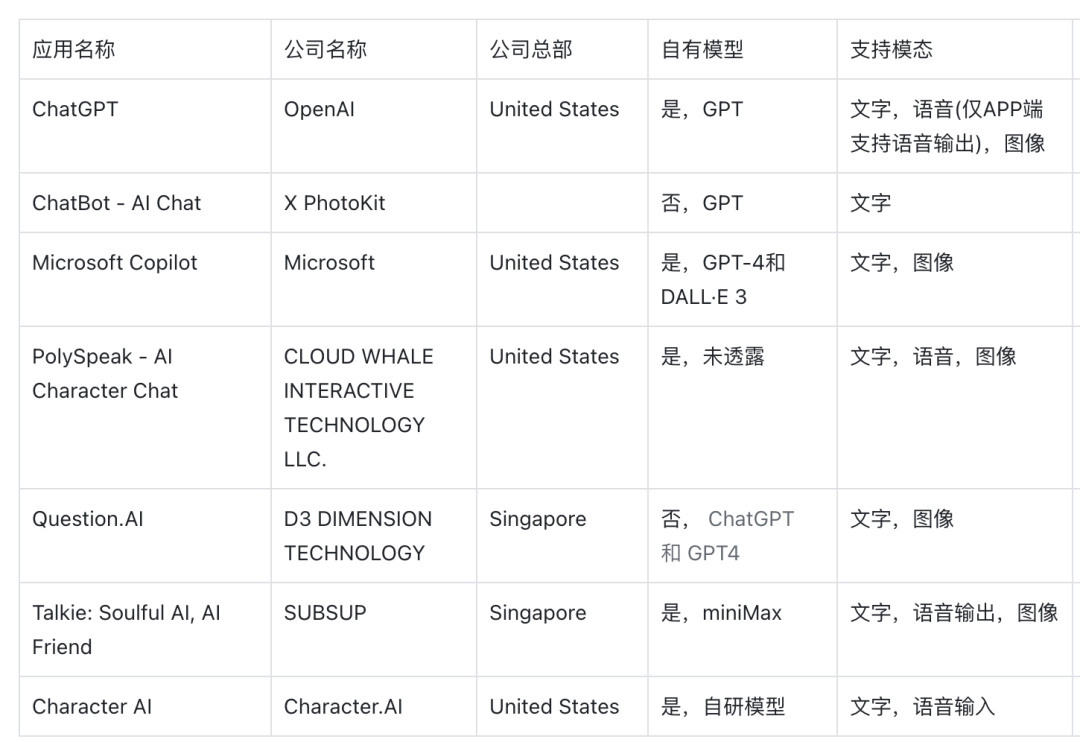Click the X PhotoKit company cell
The height and width of the screenshot is (742, 1080).
point(373,203)
